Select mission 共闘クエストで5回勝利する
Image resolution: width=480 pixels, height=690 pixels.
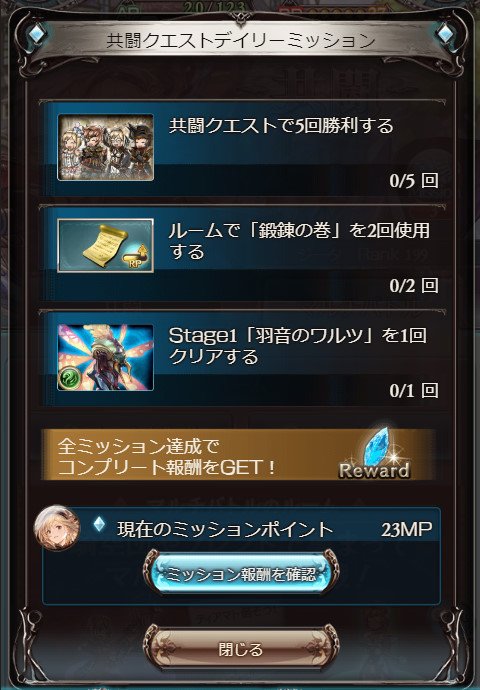click(x=244, y=148)
